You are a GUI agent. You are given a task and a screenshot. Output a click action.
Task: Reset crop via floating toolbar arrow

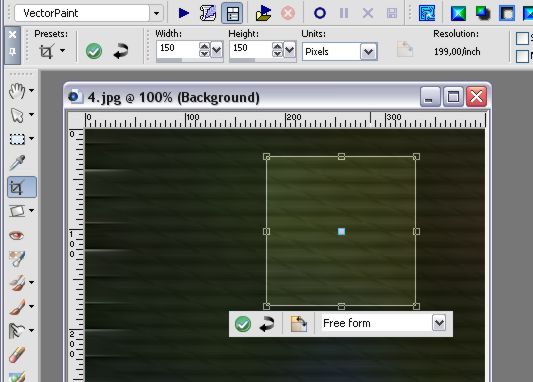267,324
